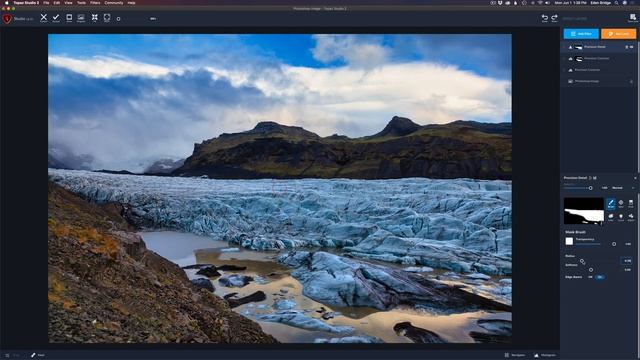The height and width of the screenshot is (360, 640).
Task: Turn Edge Aware Off
Action: (x=591, y=277)
